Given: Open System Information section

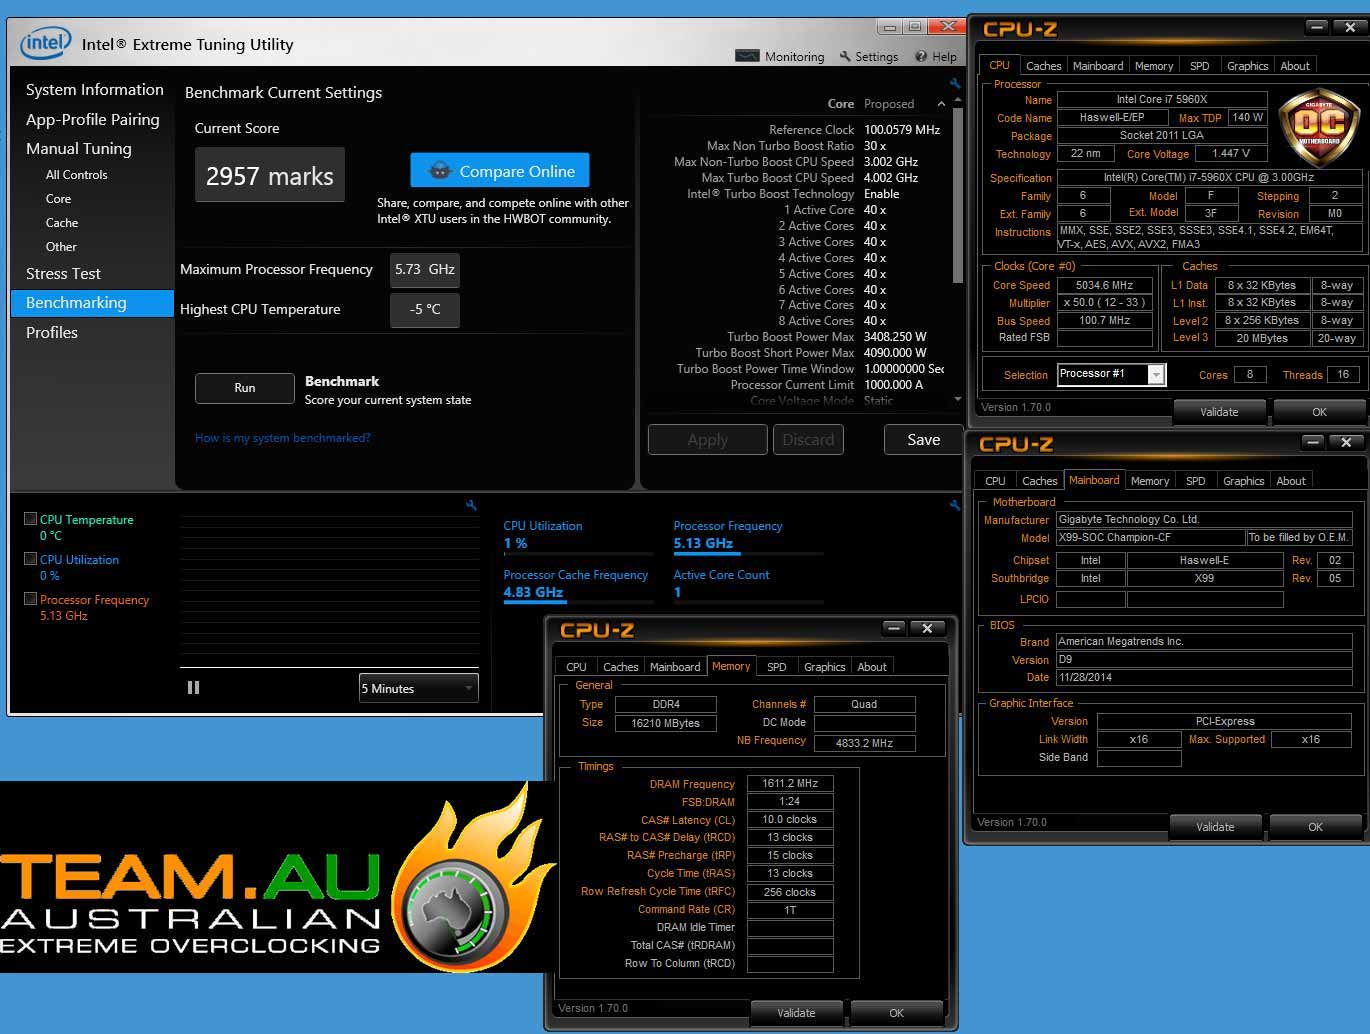Looking at the screenshot, I should [x=94, y=90].
